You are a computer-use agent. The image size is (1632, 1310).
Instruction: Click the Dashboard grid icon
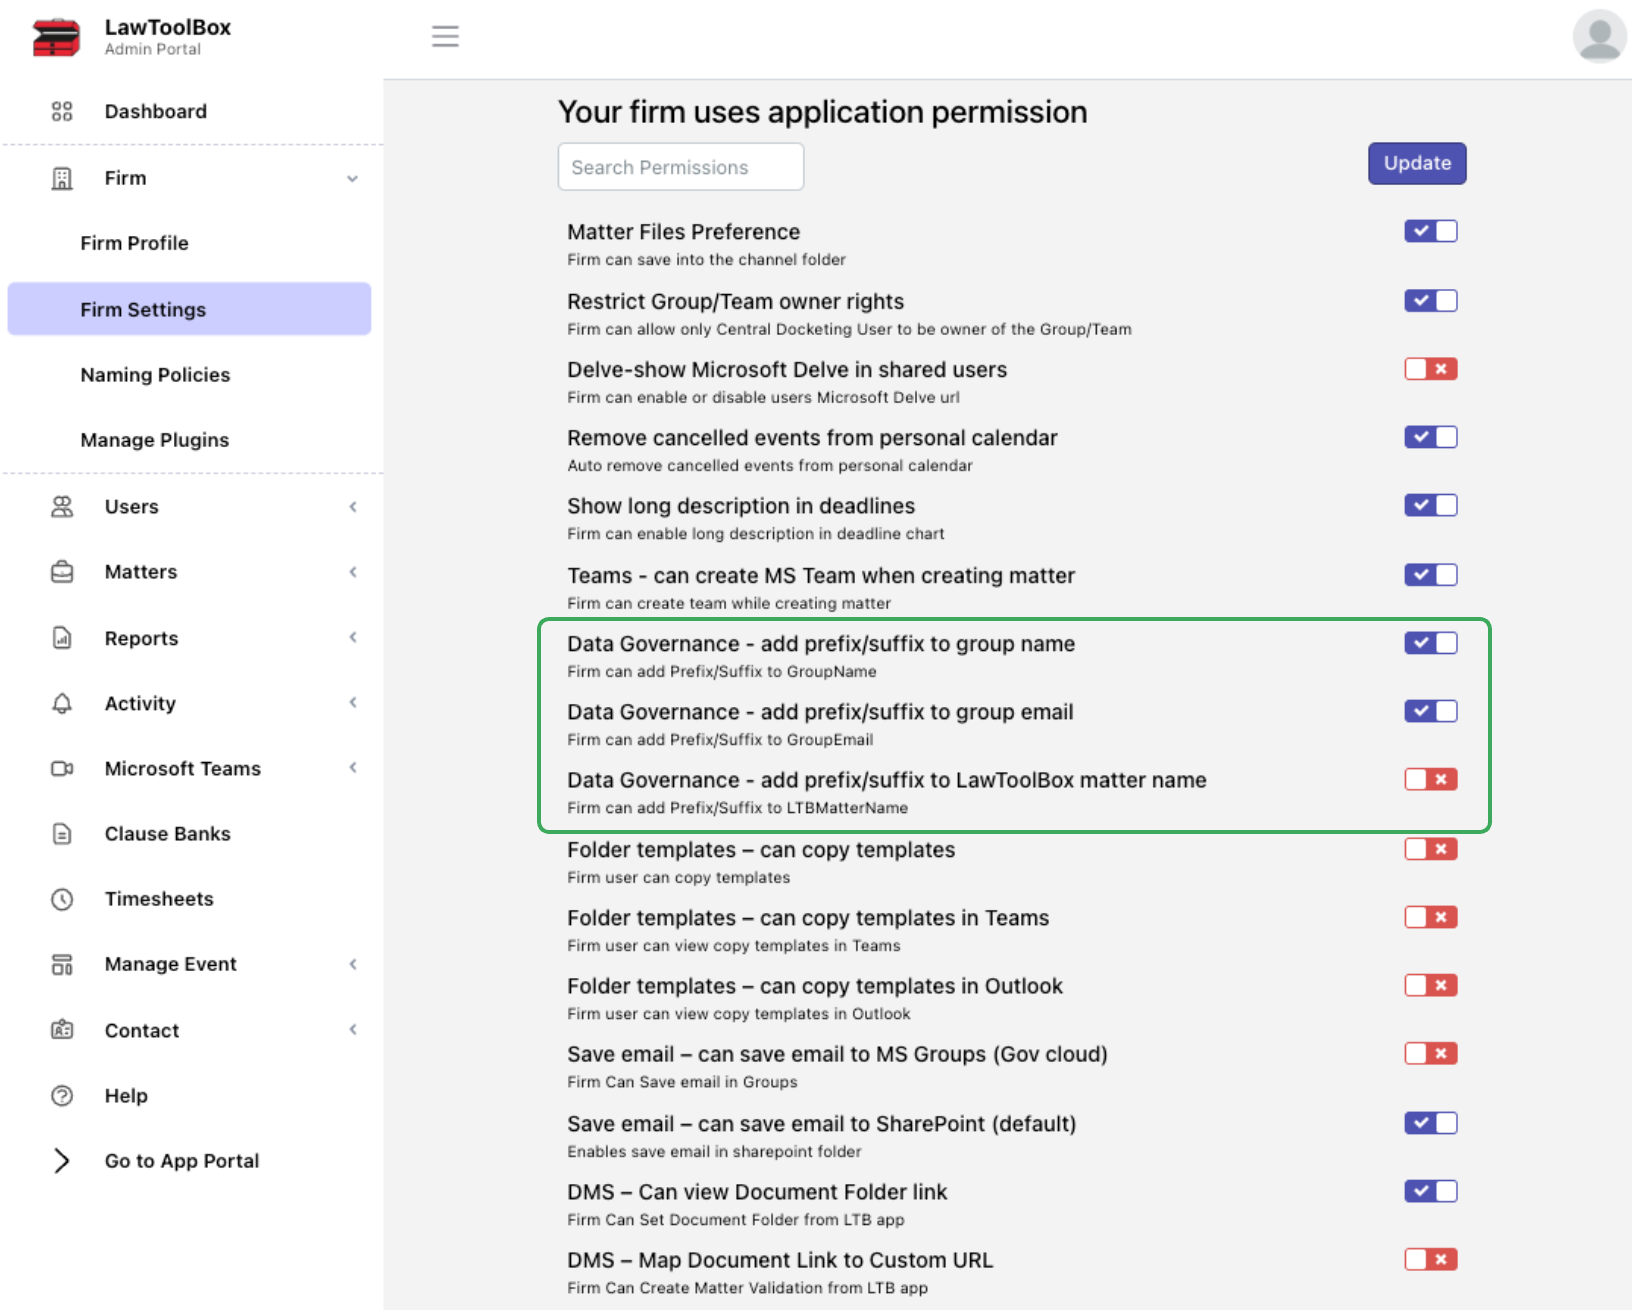pyautogui.click(x=62, y=111)
